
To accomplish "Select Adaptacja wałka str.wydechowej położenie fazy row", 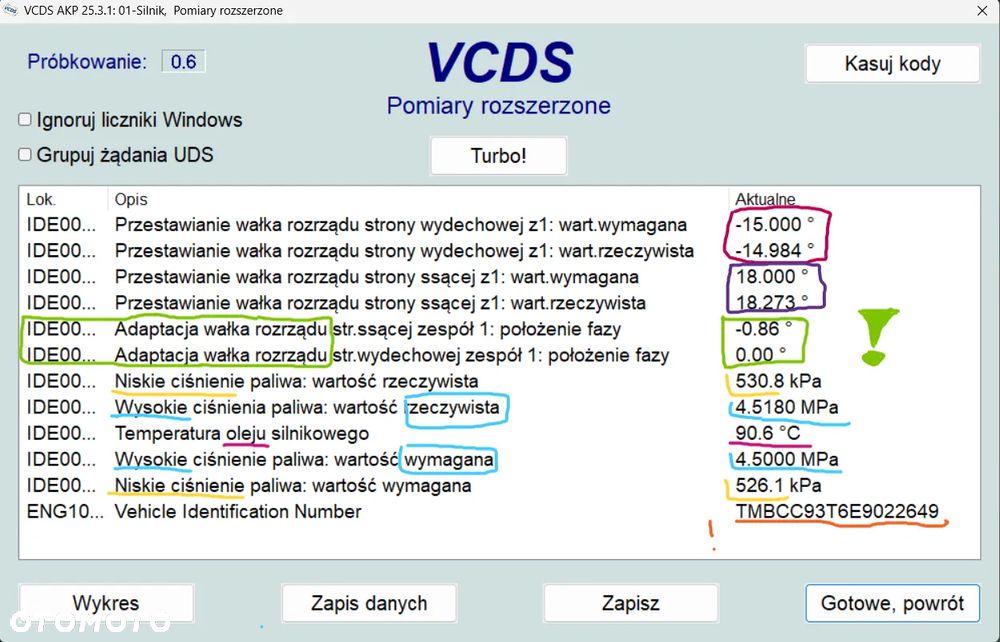I will 499,355.
